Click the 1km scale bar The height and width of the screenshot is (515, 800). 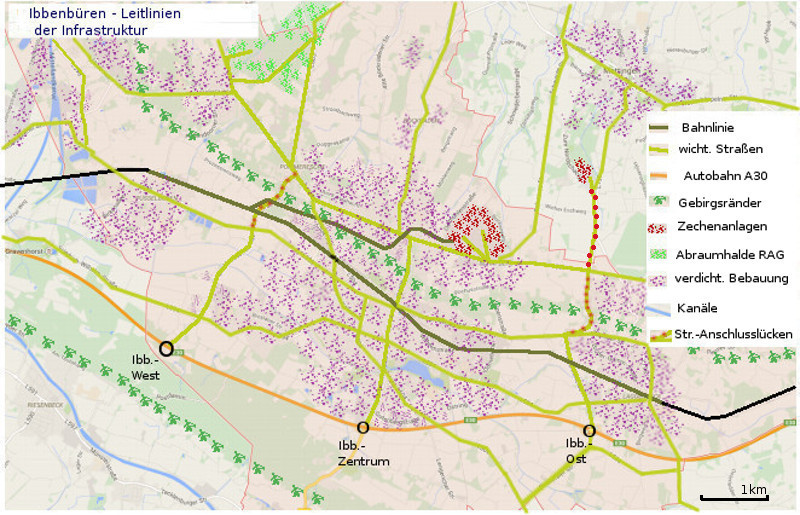click(x=733, y=497)
